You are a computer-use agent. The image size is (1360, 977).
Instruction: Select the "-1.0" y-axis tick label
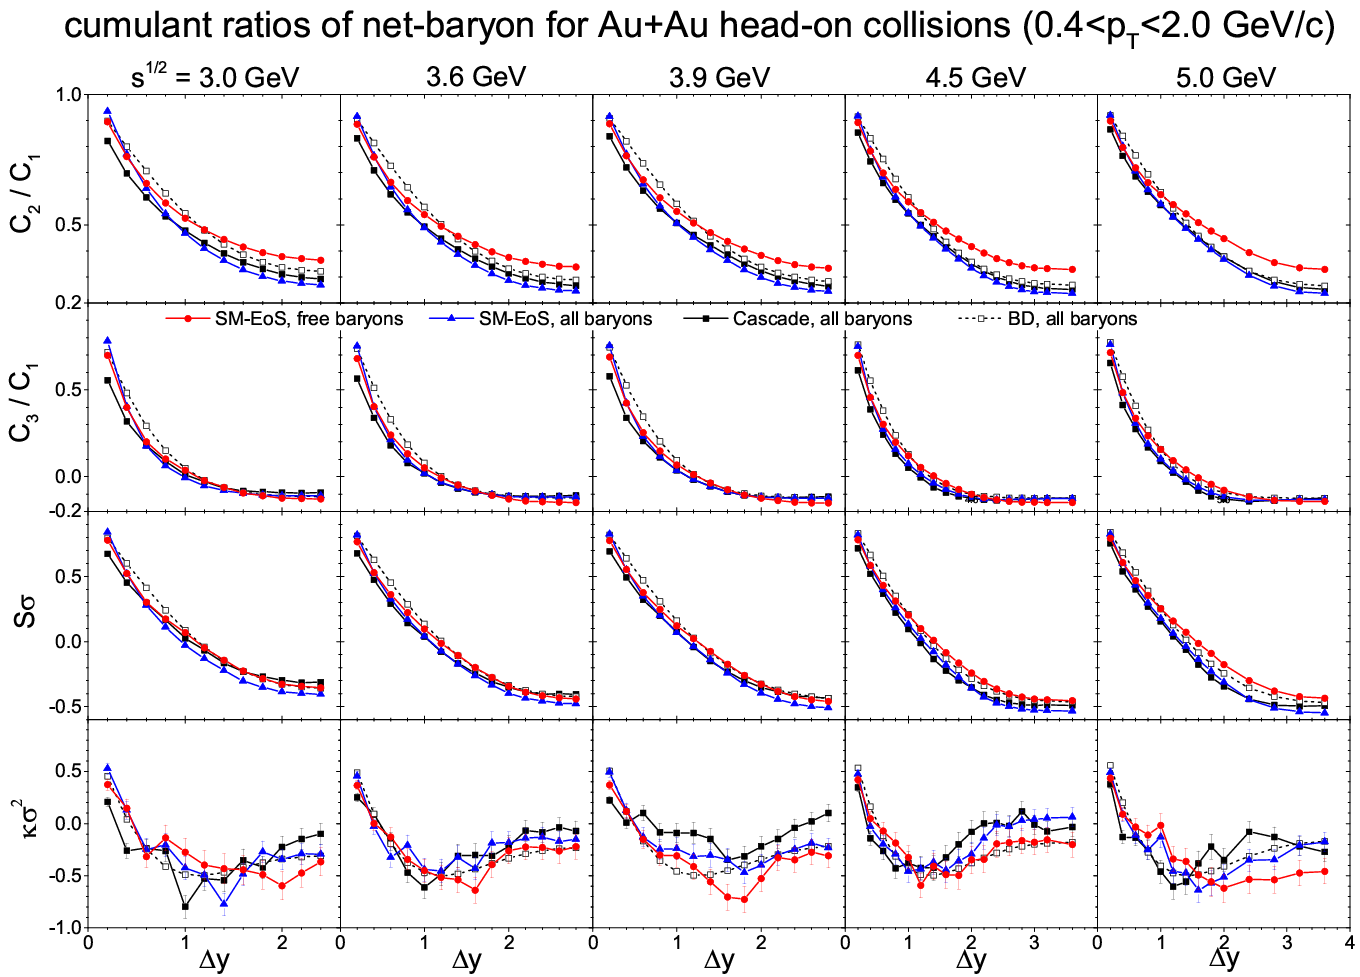(x=66, y=928)
